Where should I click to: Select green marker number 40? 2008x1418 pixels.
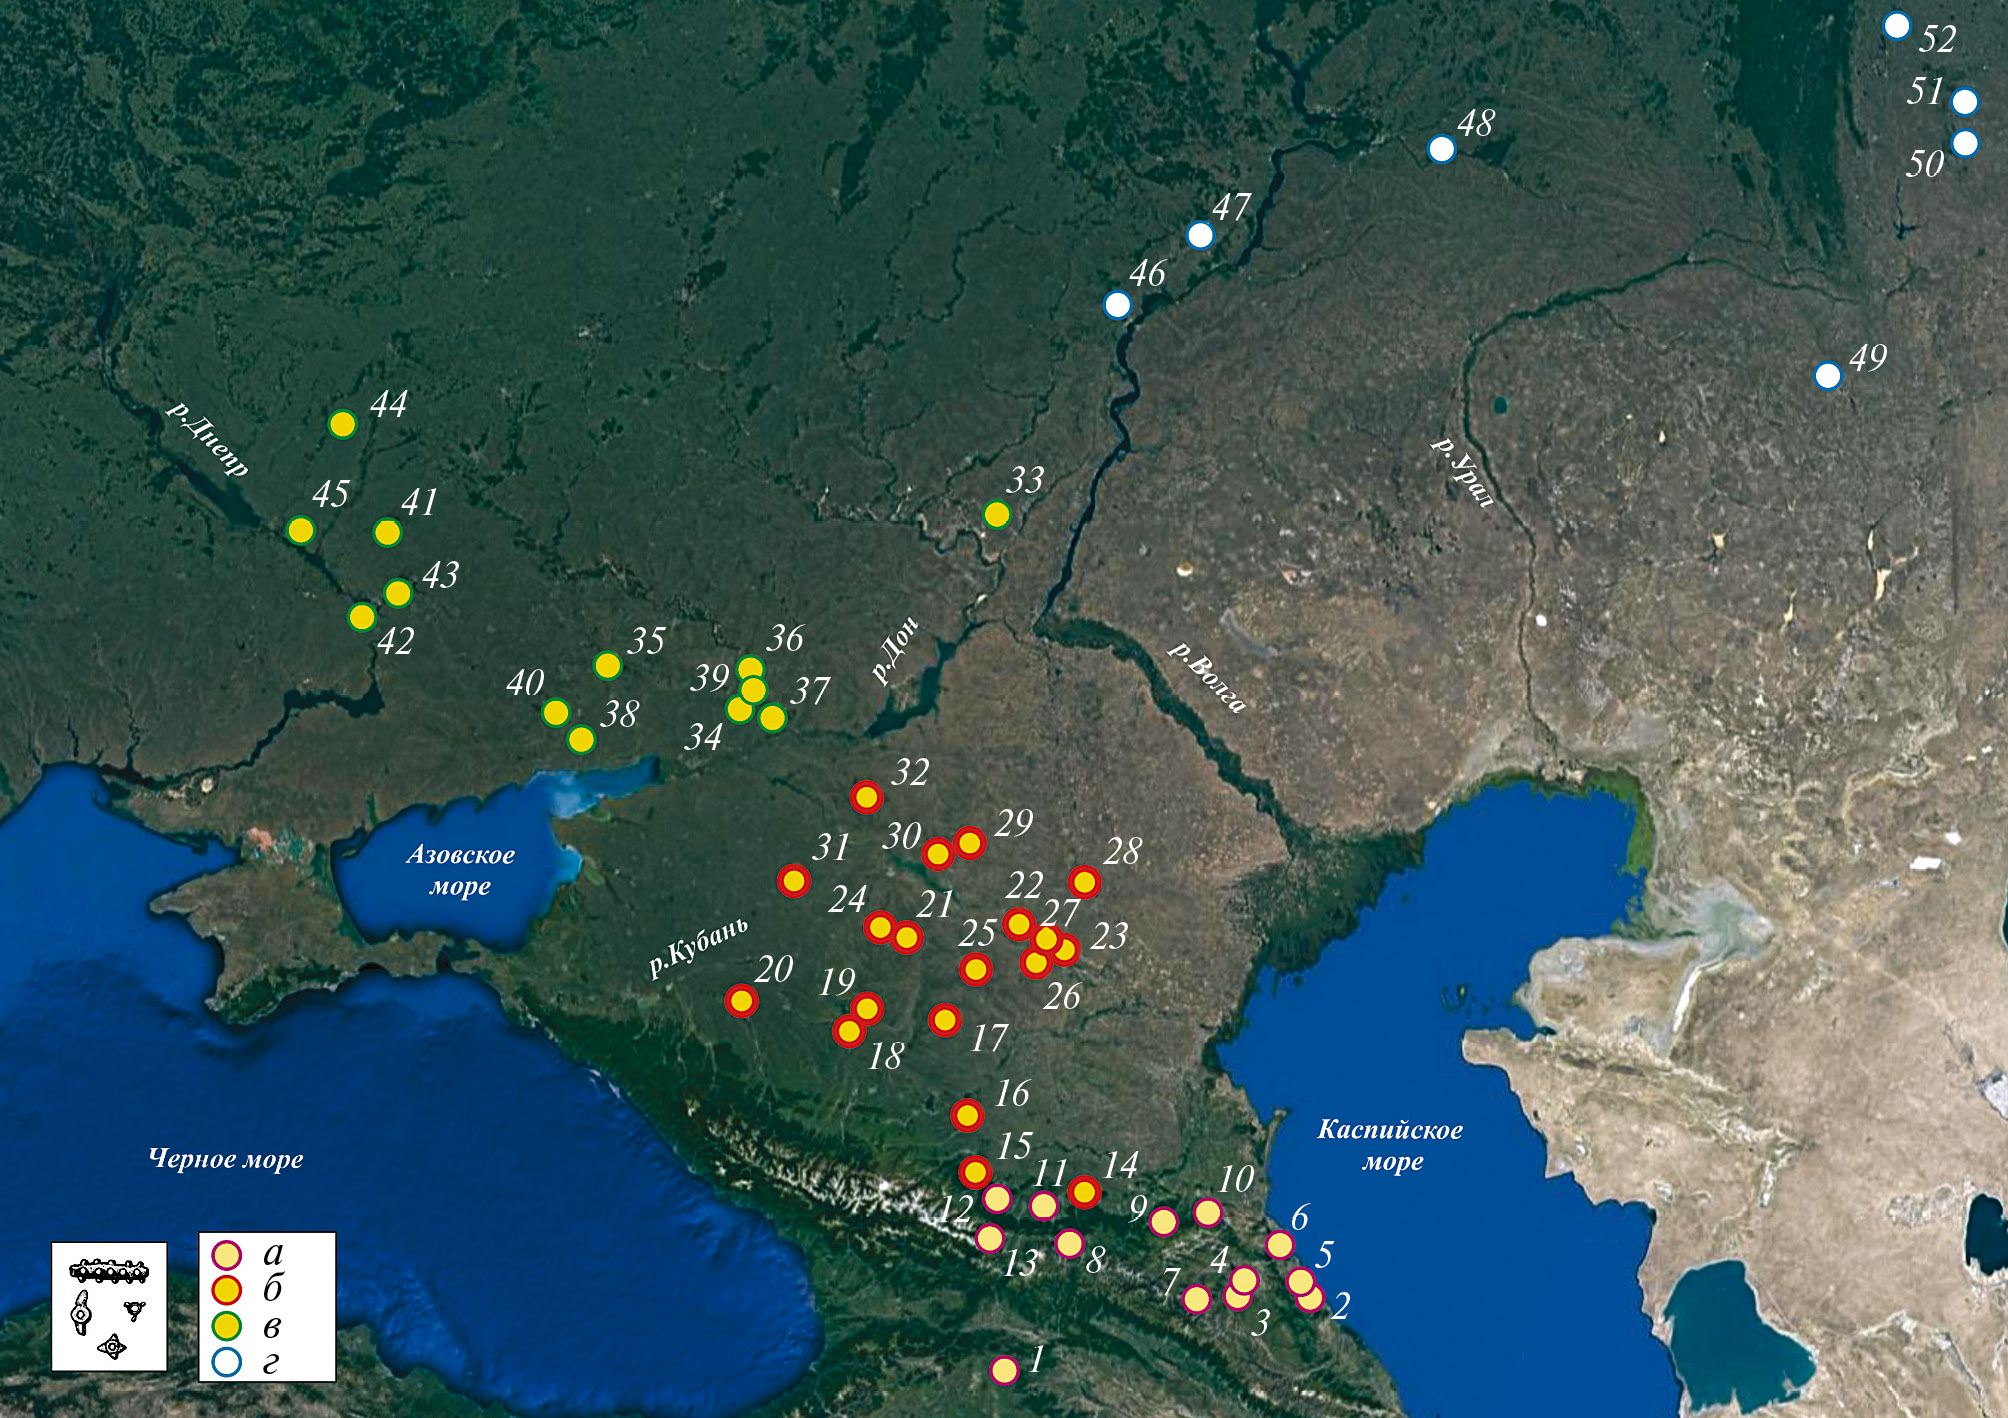556,713
